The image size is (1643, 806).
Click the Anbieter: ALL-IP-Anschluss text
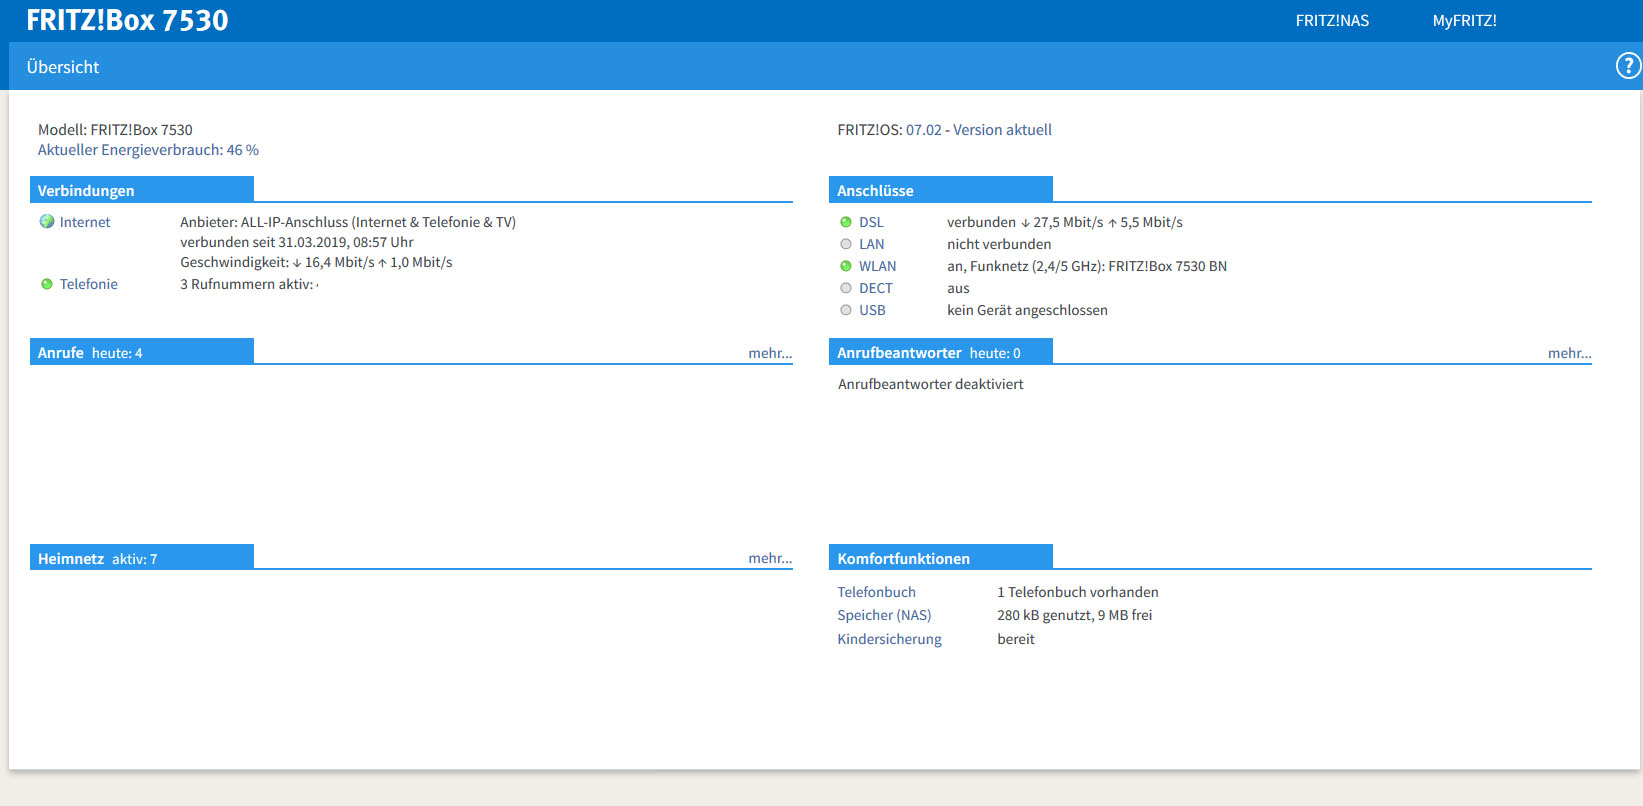(x=348, y=222)
